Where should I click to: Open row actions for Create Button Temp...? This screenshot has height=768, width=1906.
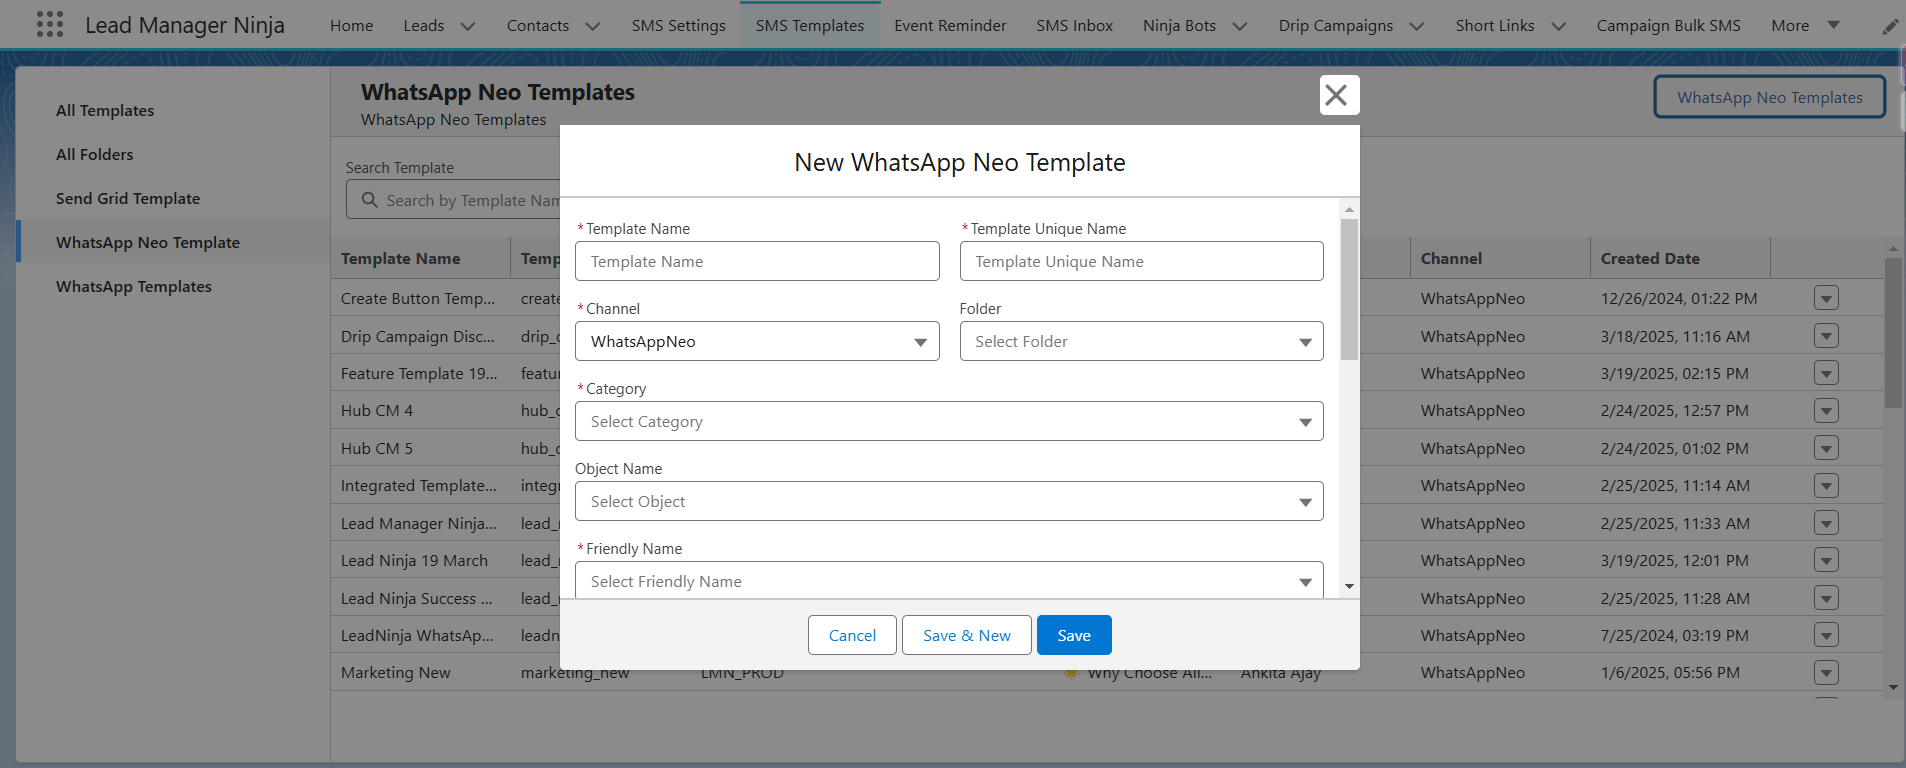pos(1826,298)
